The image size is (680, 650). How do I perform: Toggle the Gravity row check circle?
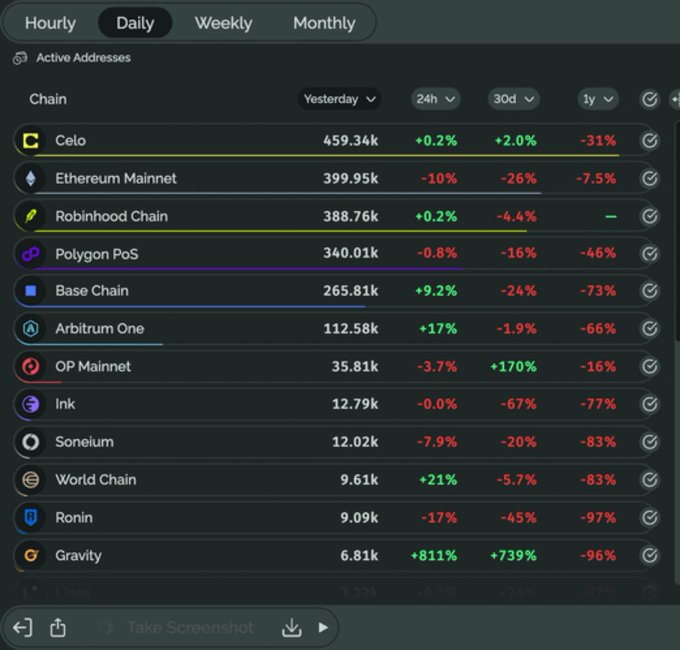pos(649,555)
